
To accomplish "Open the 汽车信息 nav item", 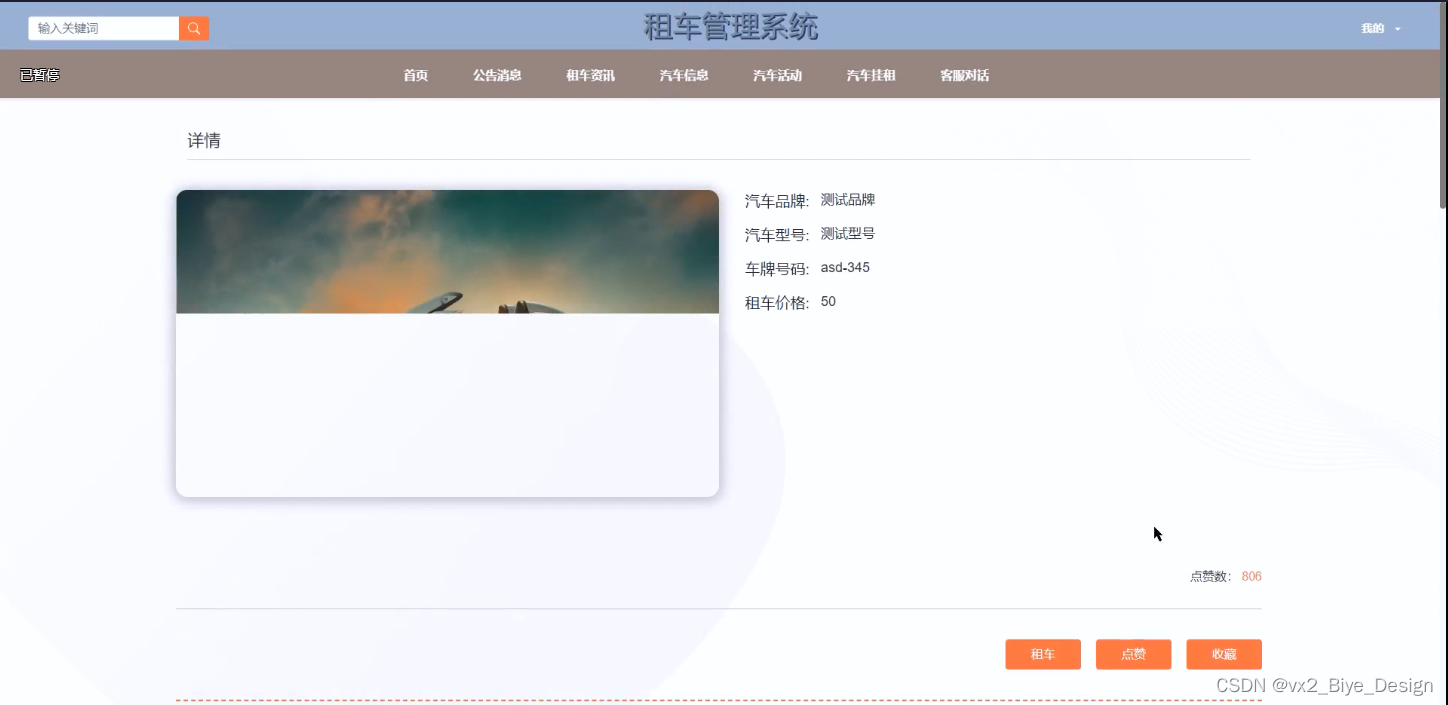I will [684, 75].
